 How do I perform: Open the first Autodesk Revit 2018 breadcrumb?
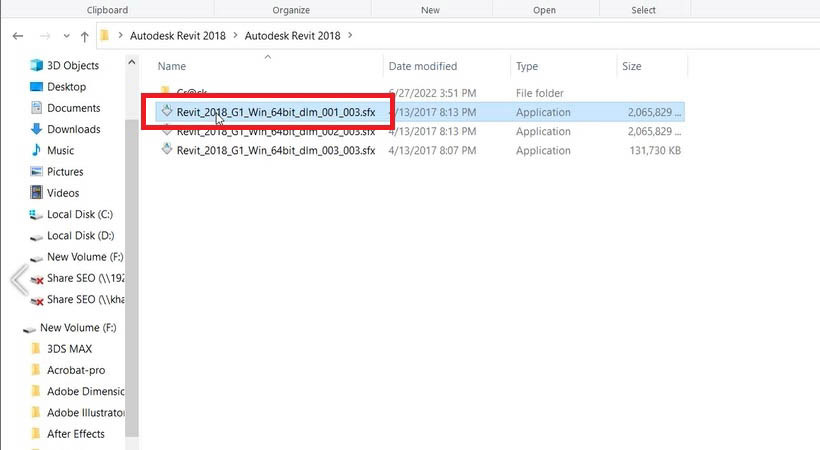[178, 36]
